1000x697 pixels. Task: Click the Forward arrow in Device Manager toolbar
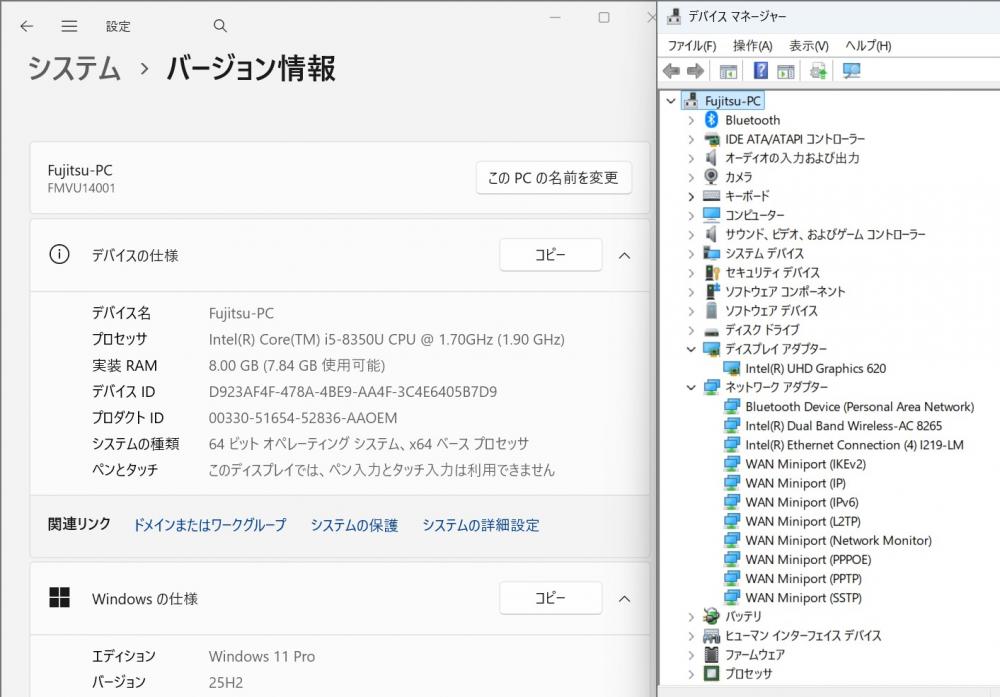(x=695, y=71)
